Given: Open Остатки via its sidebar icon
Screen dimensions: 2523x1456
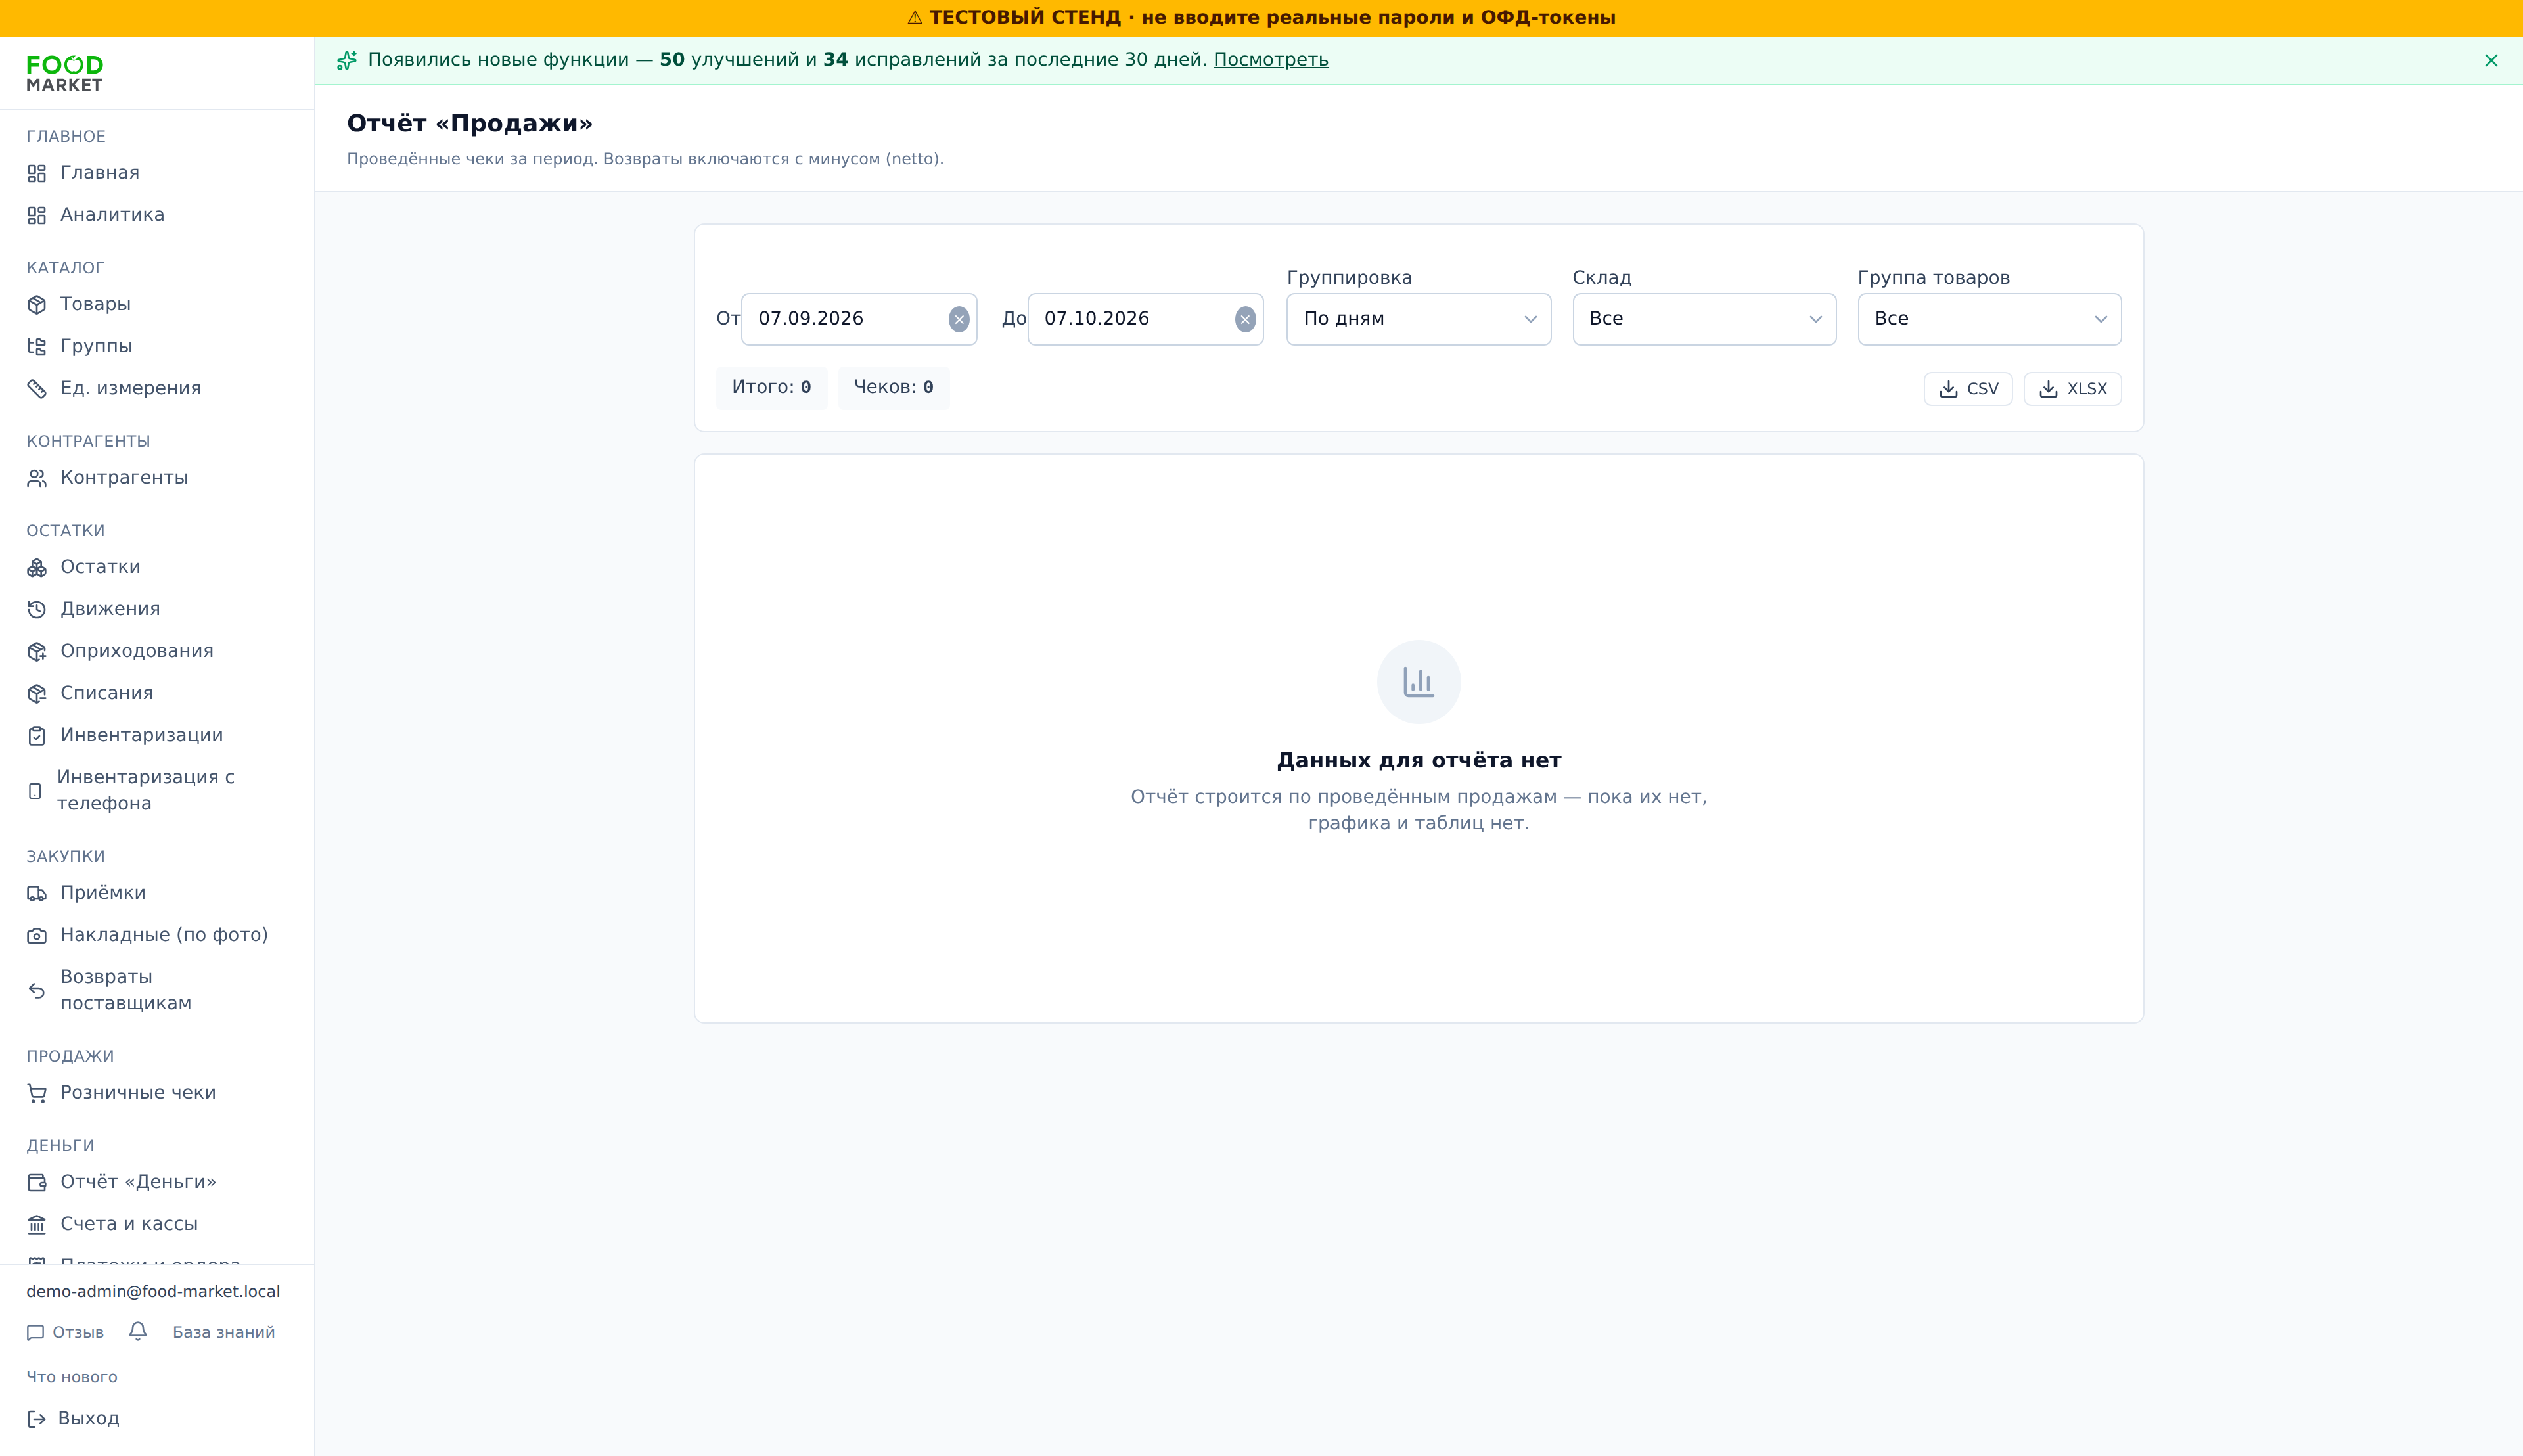Looking at the screenshot, I should [37, 567].
